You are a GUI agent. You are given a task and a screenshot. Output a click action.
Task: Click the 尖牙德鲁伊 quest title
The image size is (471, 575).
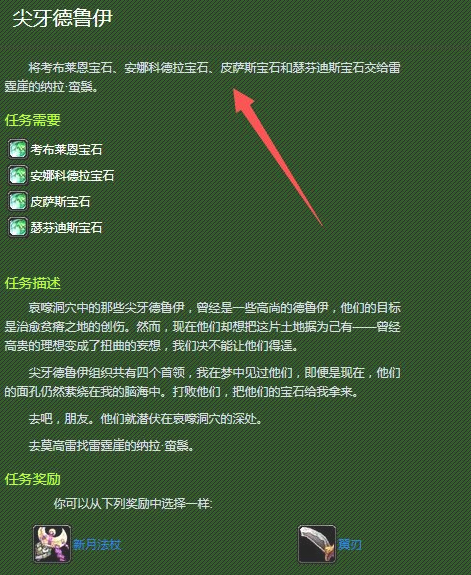(x=62, y=18)
